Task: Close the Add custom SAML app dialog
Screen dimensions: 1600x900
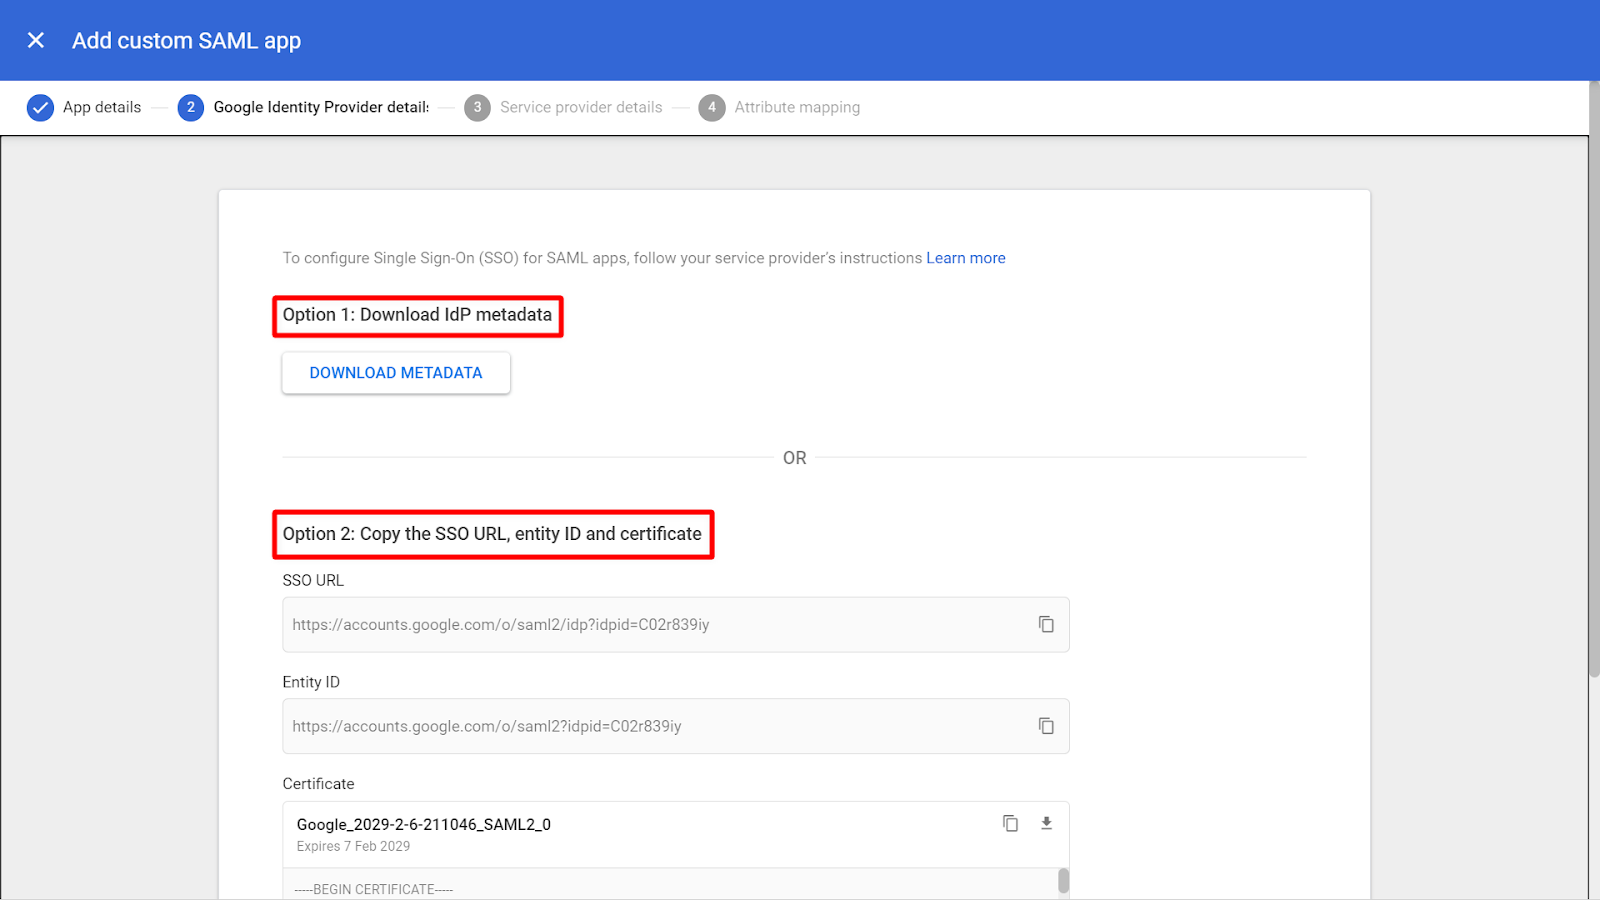Action: (x=36, y=40)
